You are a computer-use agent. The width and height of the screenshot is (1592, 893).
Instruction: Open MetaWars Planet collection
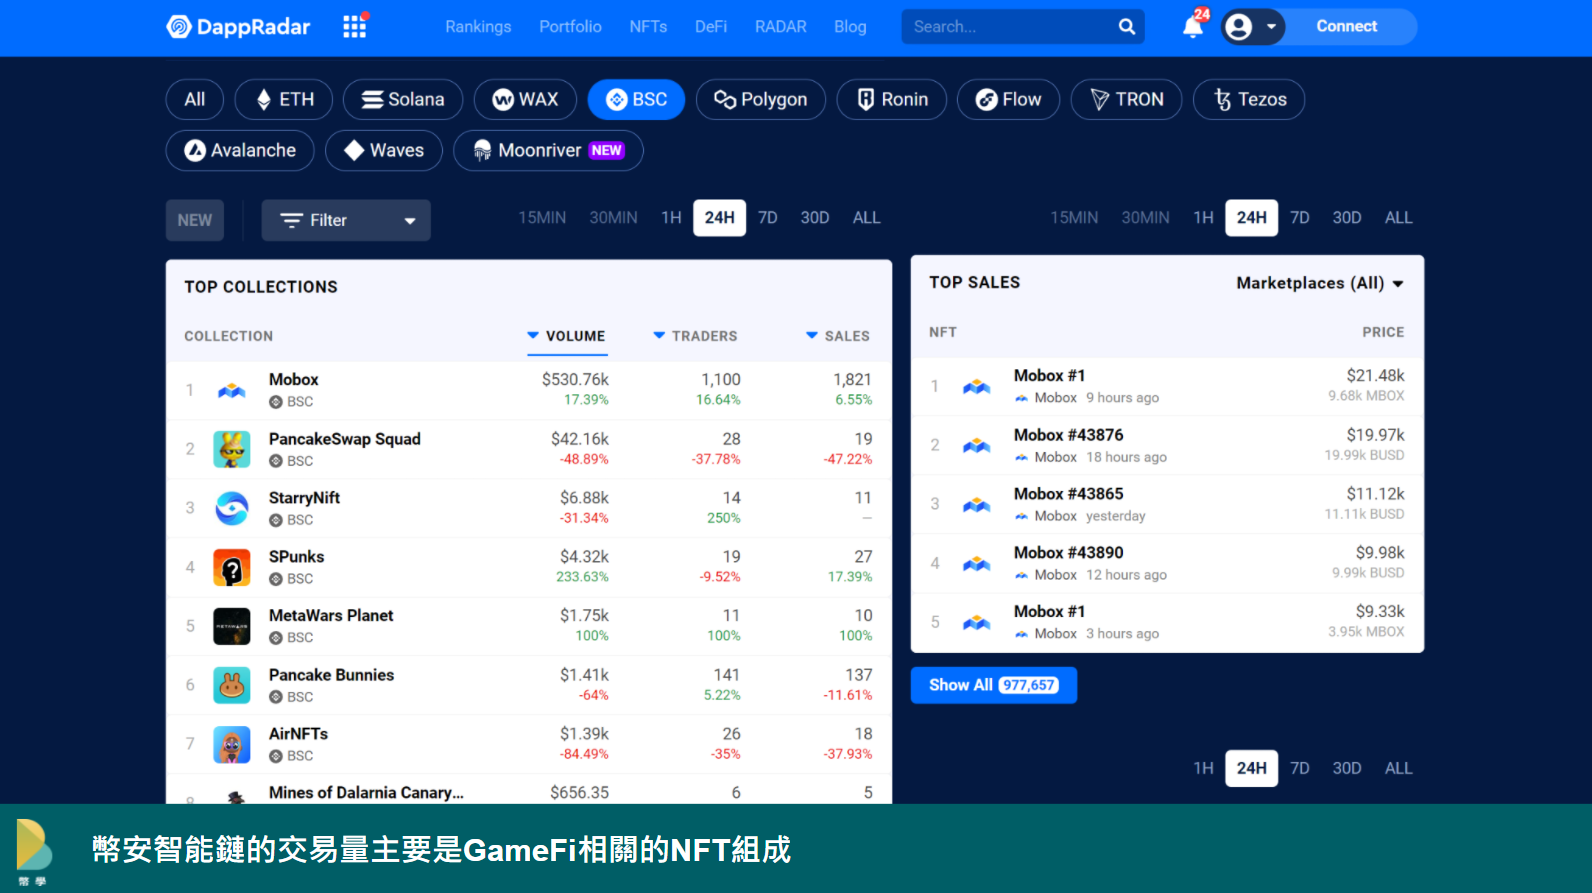click(x=331, y=616)
